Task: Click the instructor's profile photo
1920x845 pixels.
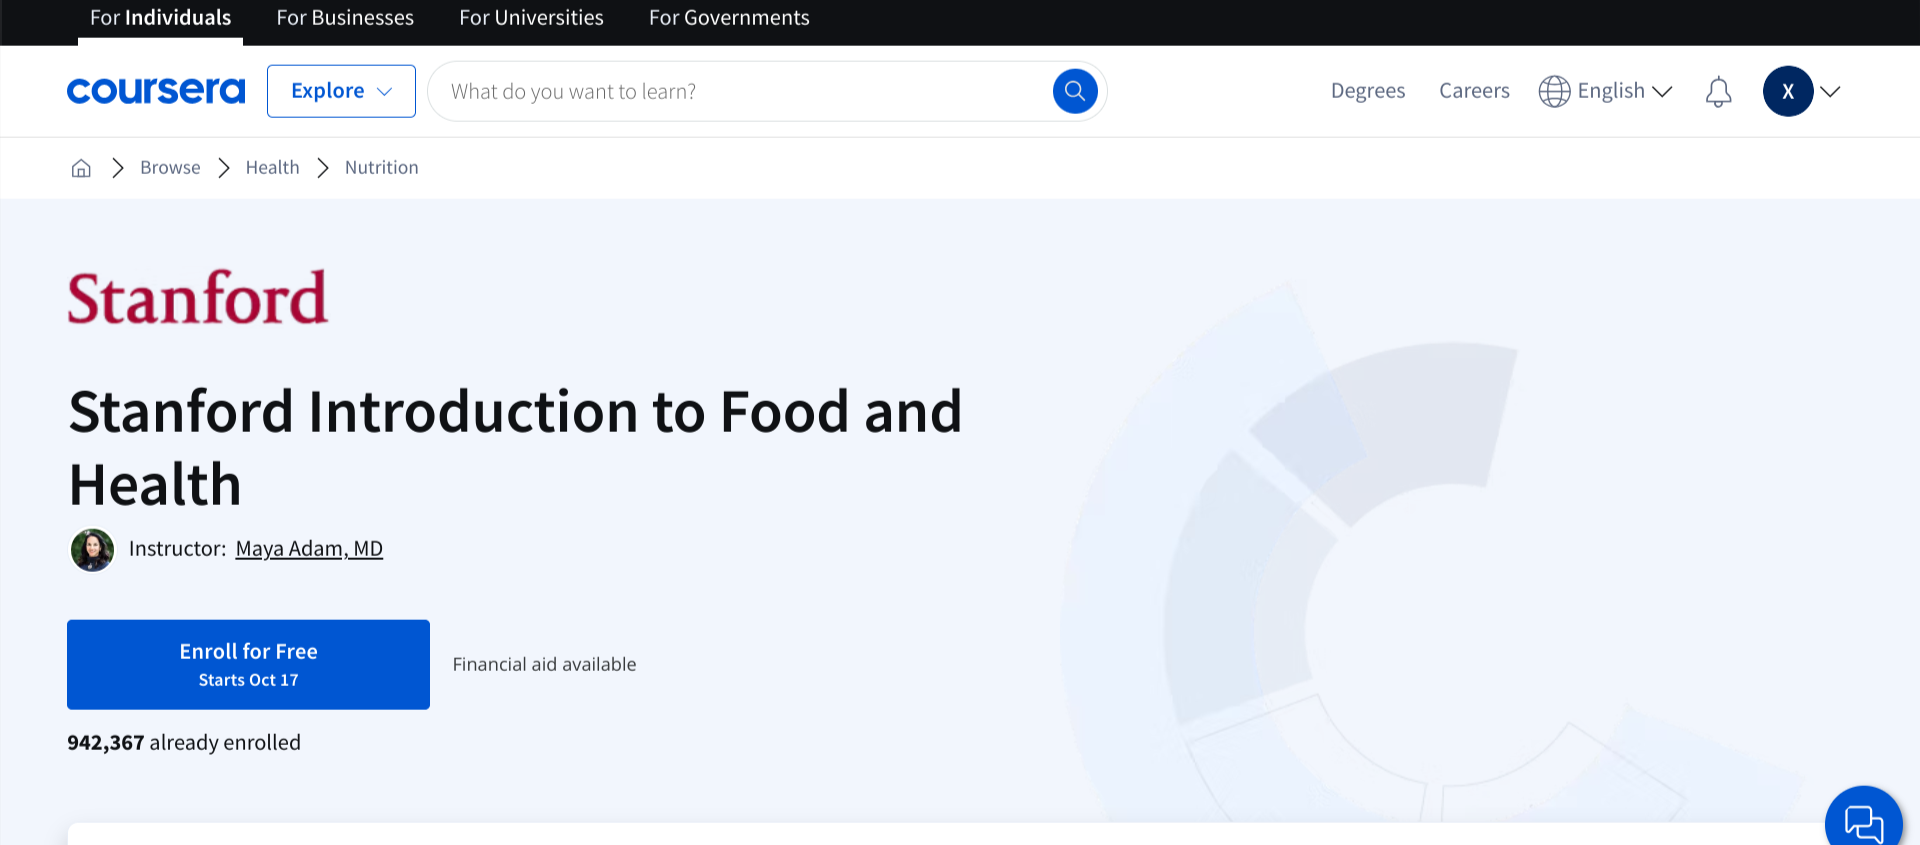Action: [x=92, y=550]
